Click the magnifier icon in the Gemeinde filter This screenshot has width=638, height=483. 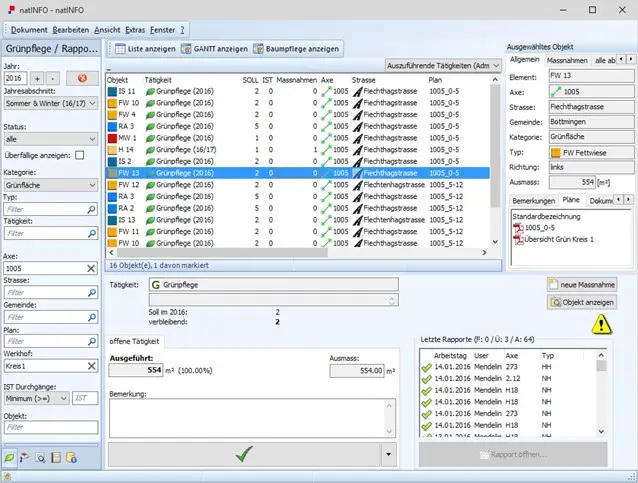[x=92, y=317]
